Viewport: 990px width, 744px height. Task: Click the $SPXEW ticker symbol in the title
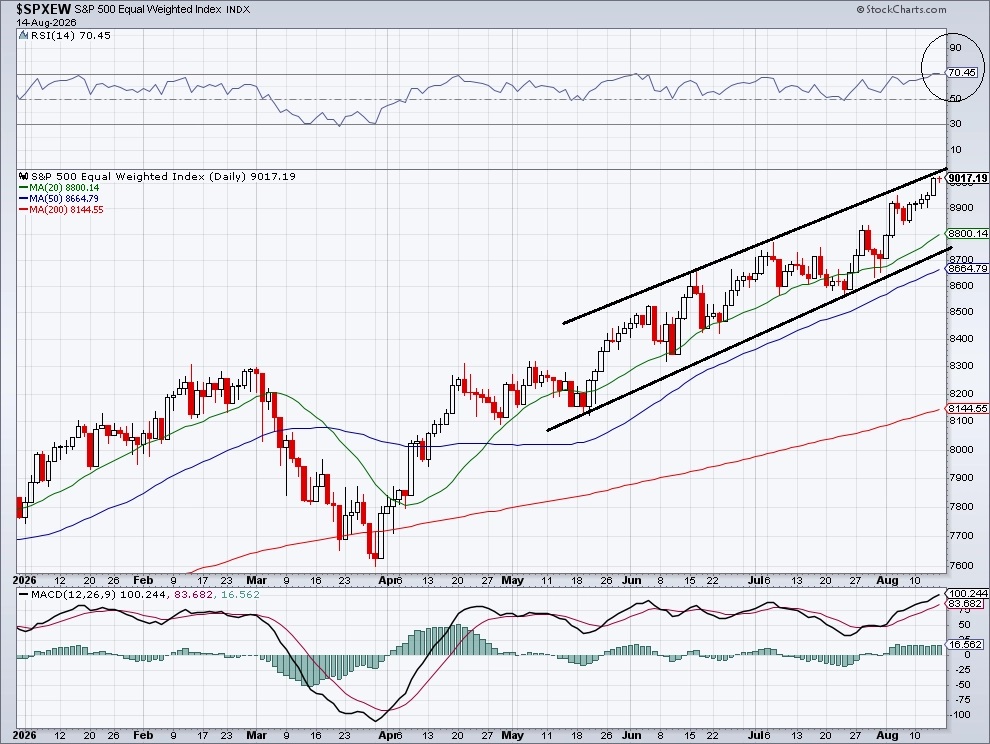[x=44, y=9]
